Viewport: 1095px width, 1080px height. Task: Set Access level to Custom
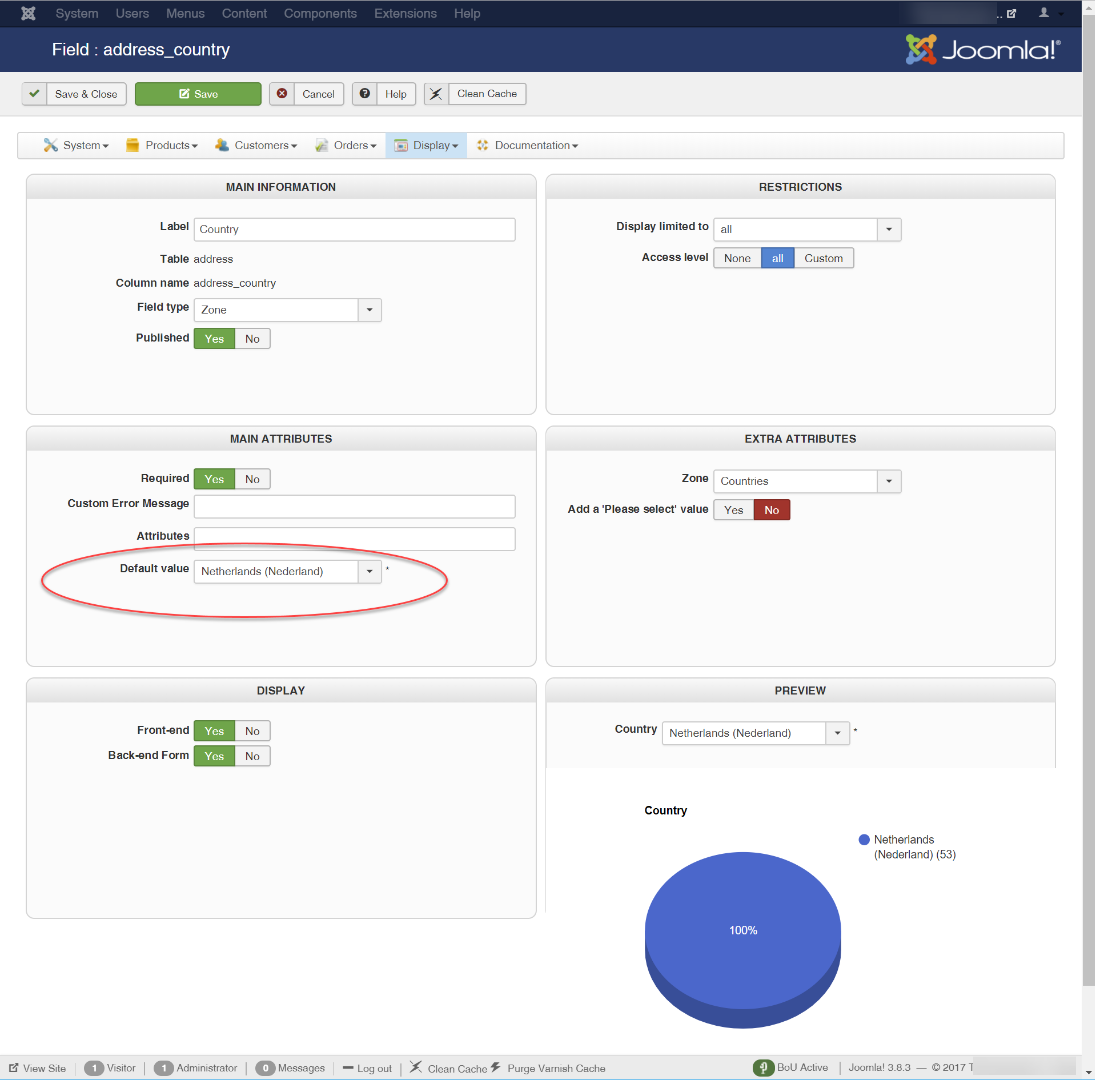(823, 258)
